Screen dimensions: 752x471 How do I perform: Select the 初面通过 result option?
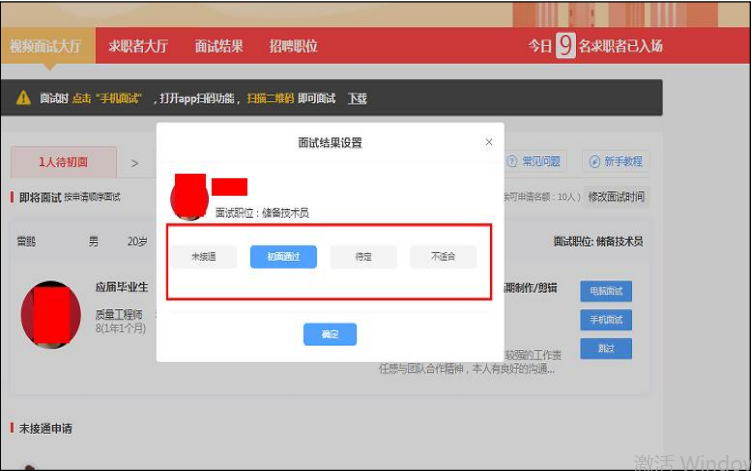(283, 257)
